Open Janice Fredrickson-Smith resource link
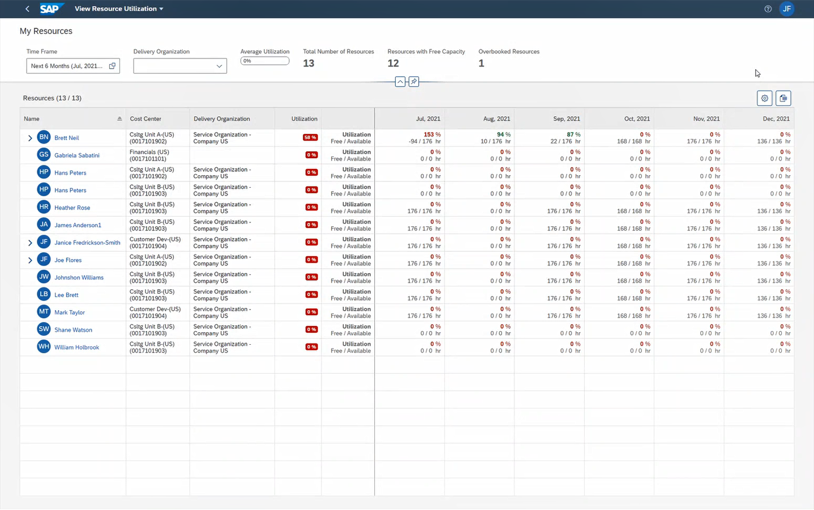This screenshot has width=814, height=510. [87, 243]
